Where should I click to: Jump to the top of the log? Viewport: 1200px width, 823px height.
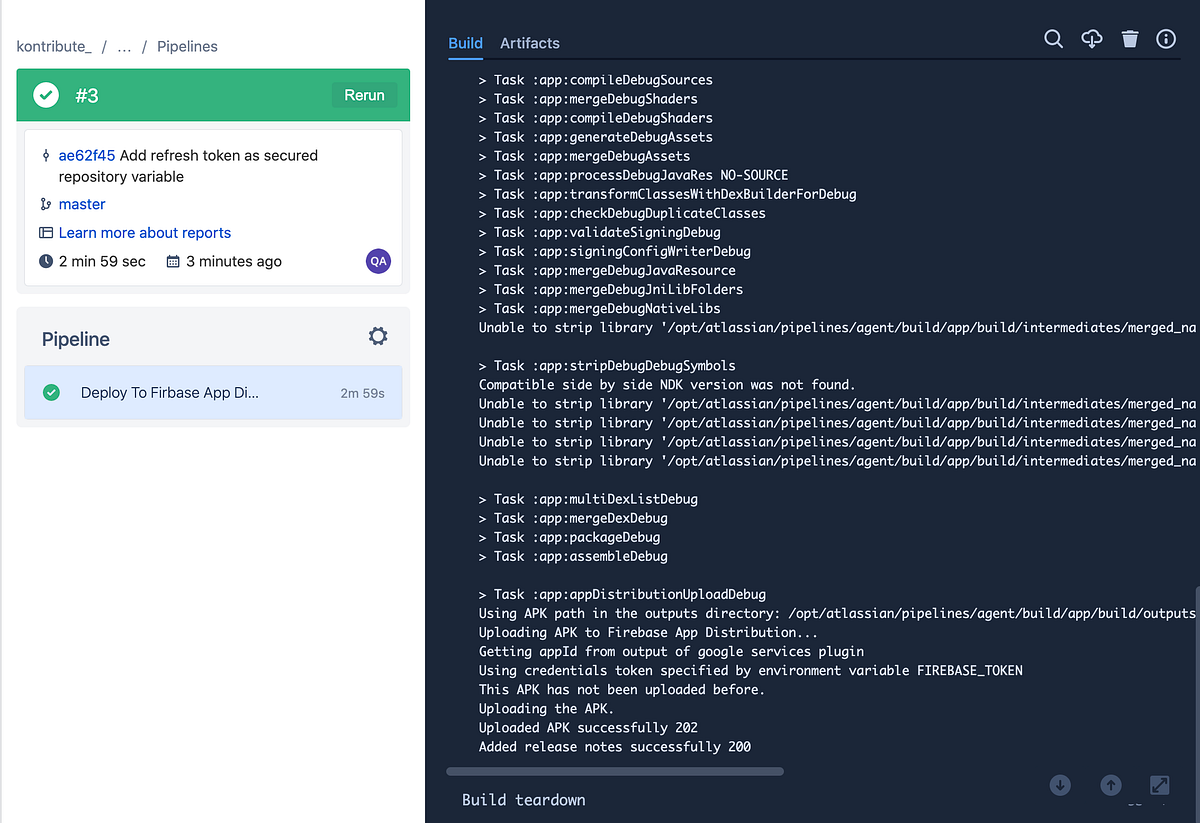(1110, 785)
